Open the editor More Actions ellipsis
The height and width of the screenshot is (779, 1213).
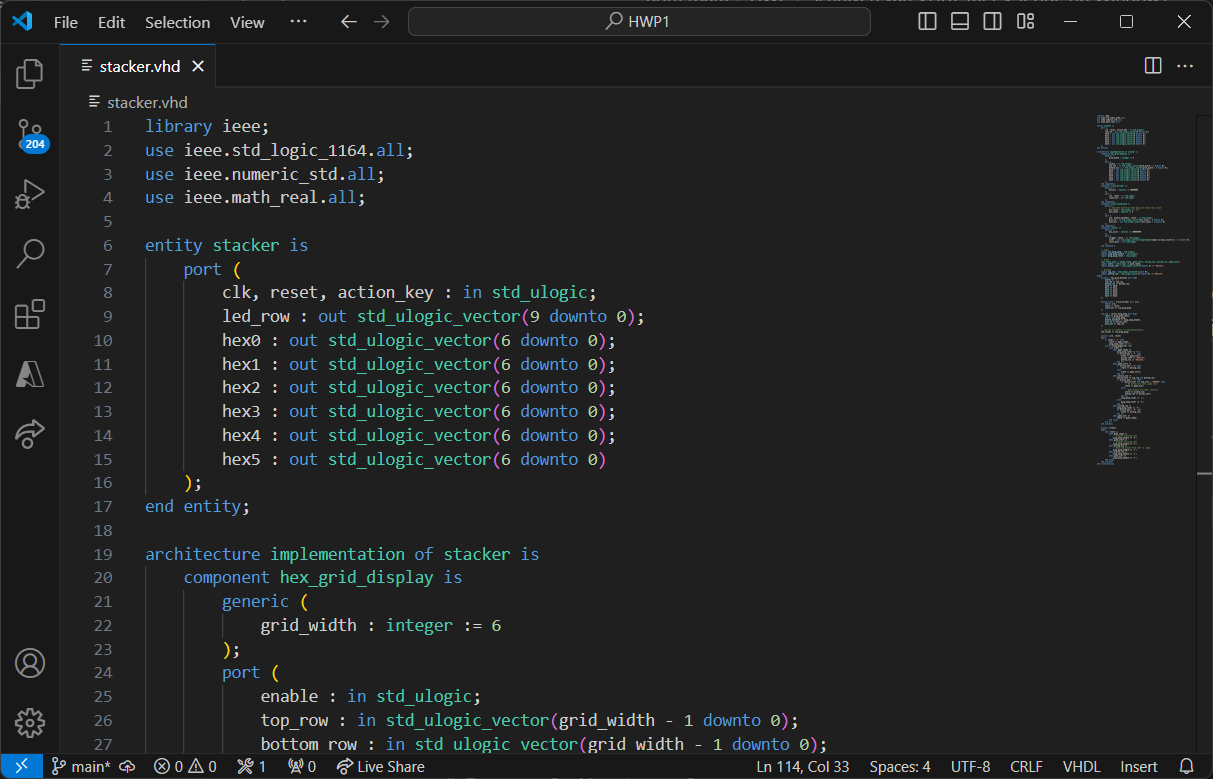[1185, 66]
